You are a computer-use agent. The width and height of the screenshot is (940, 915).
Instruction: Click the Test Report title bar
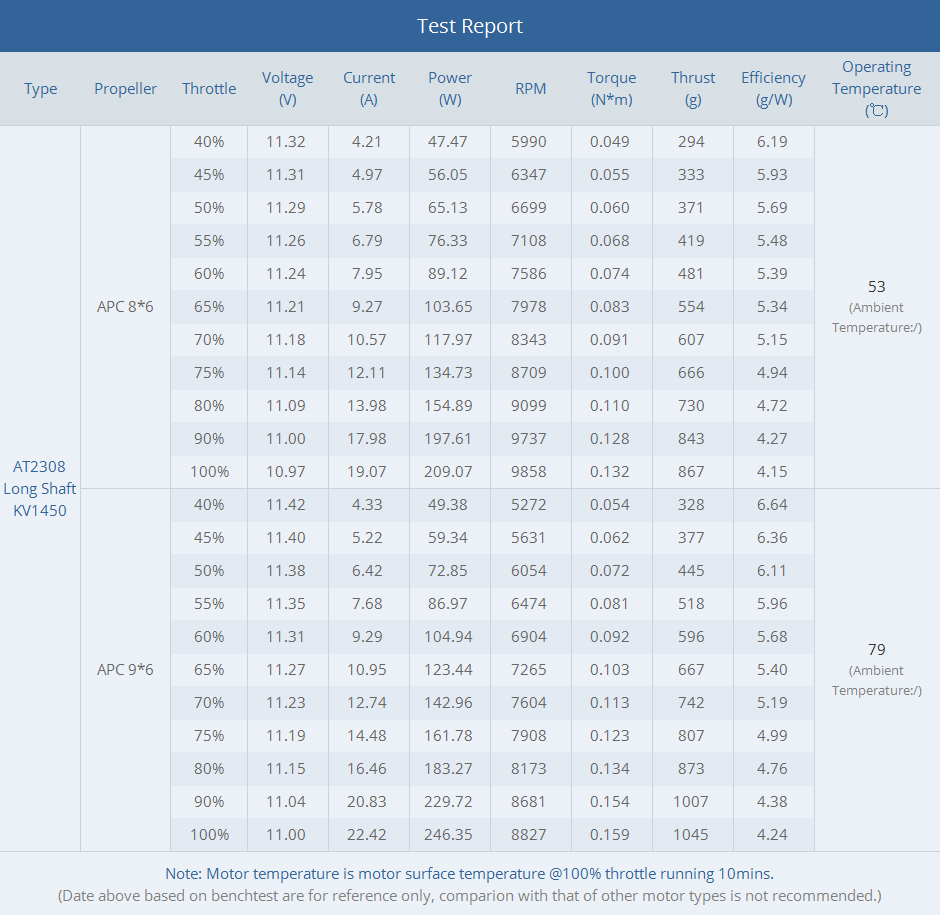pyautogui.click(x=470, y=26)
